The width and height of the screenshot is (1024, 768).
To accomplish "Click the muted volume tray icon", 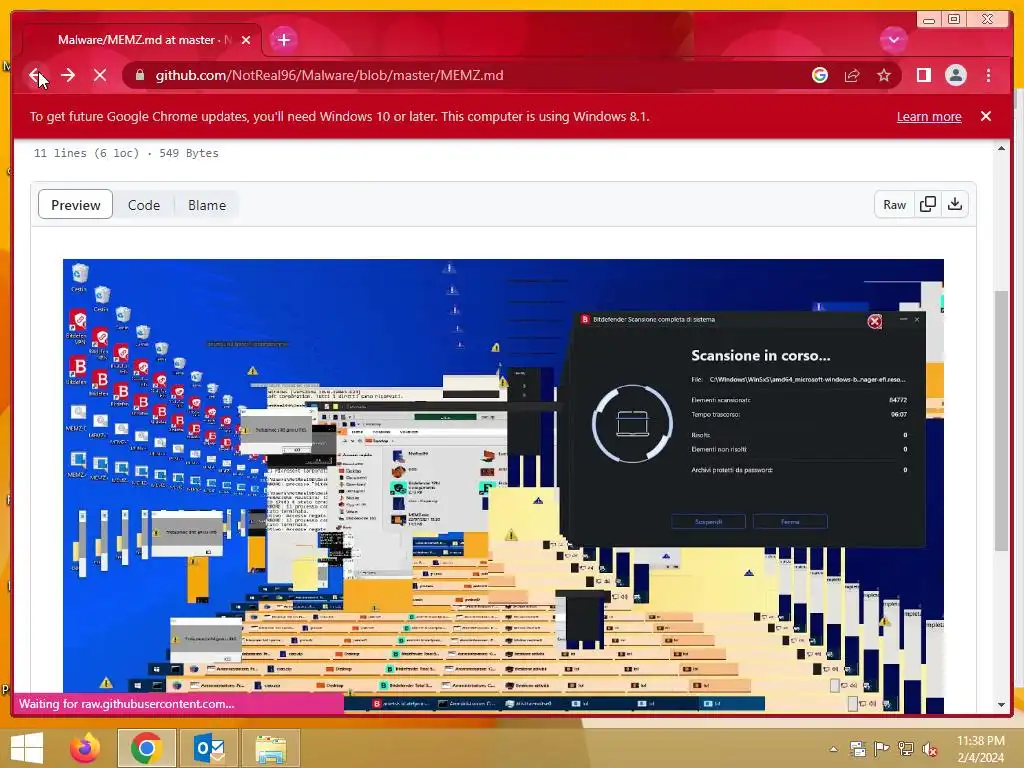I will coord(930,749).
